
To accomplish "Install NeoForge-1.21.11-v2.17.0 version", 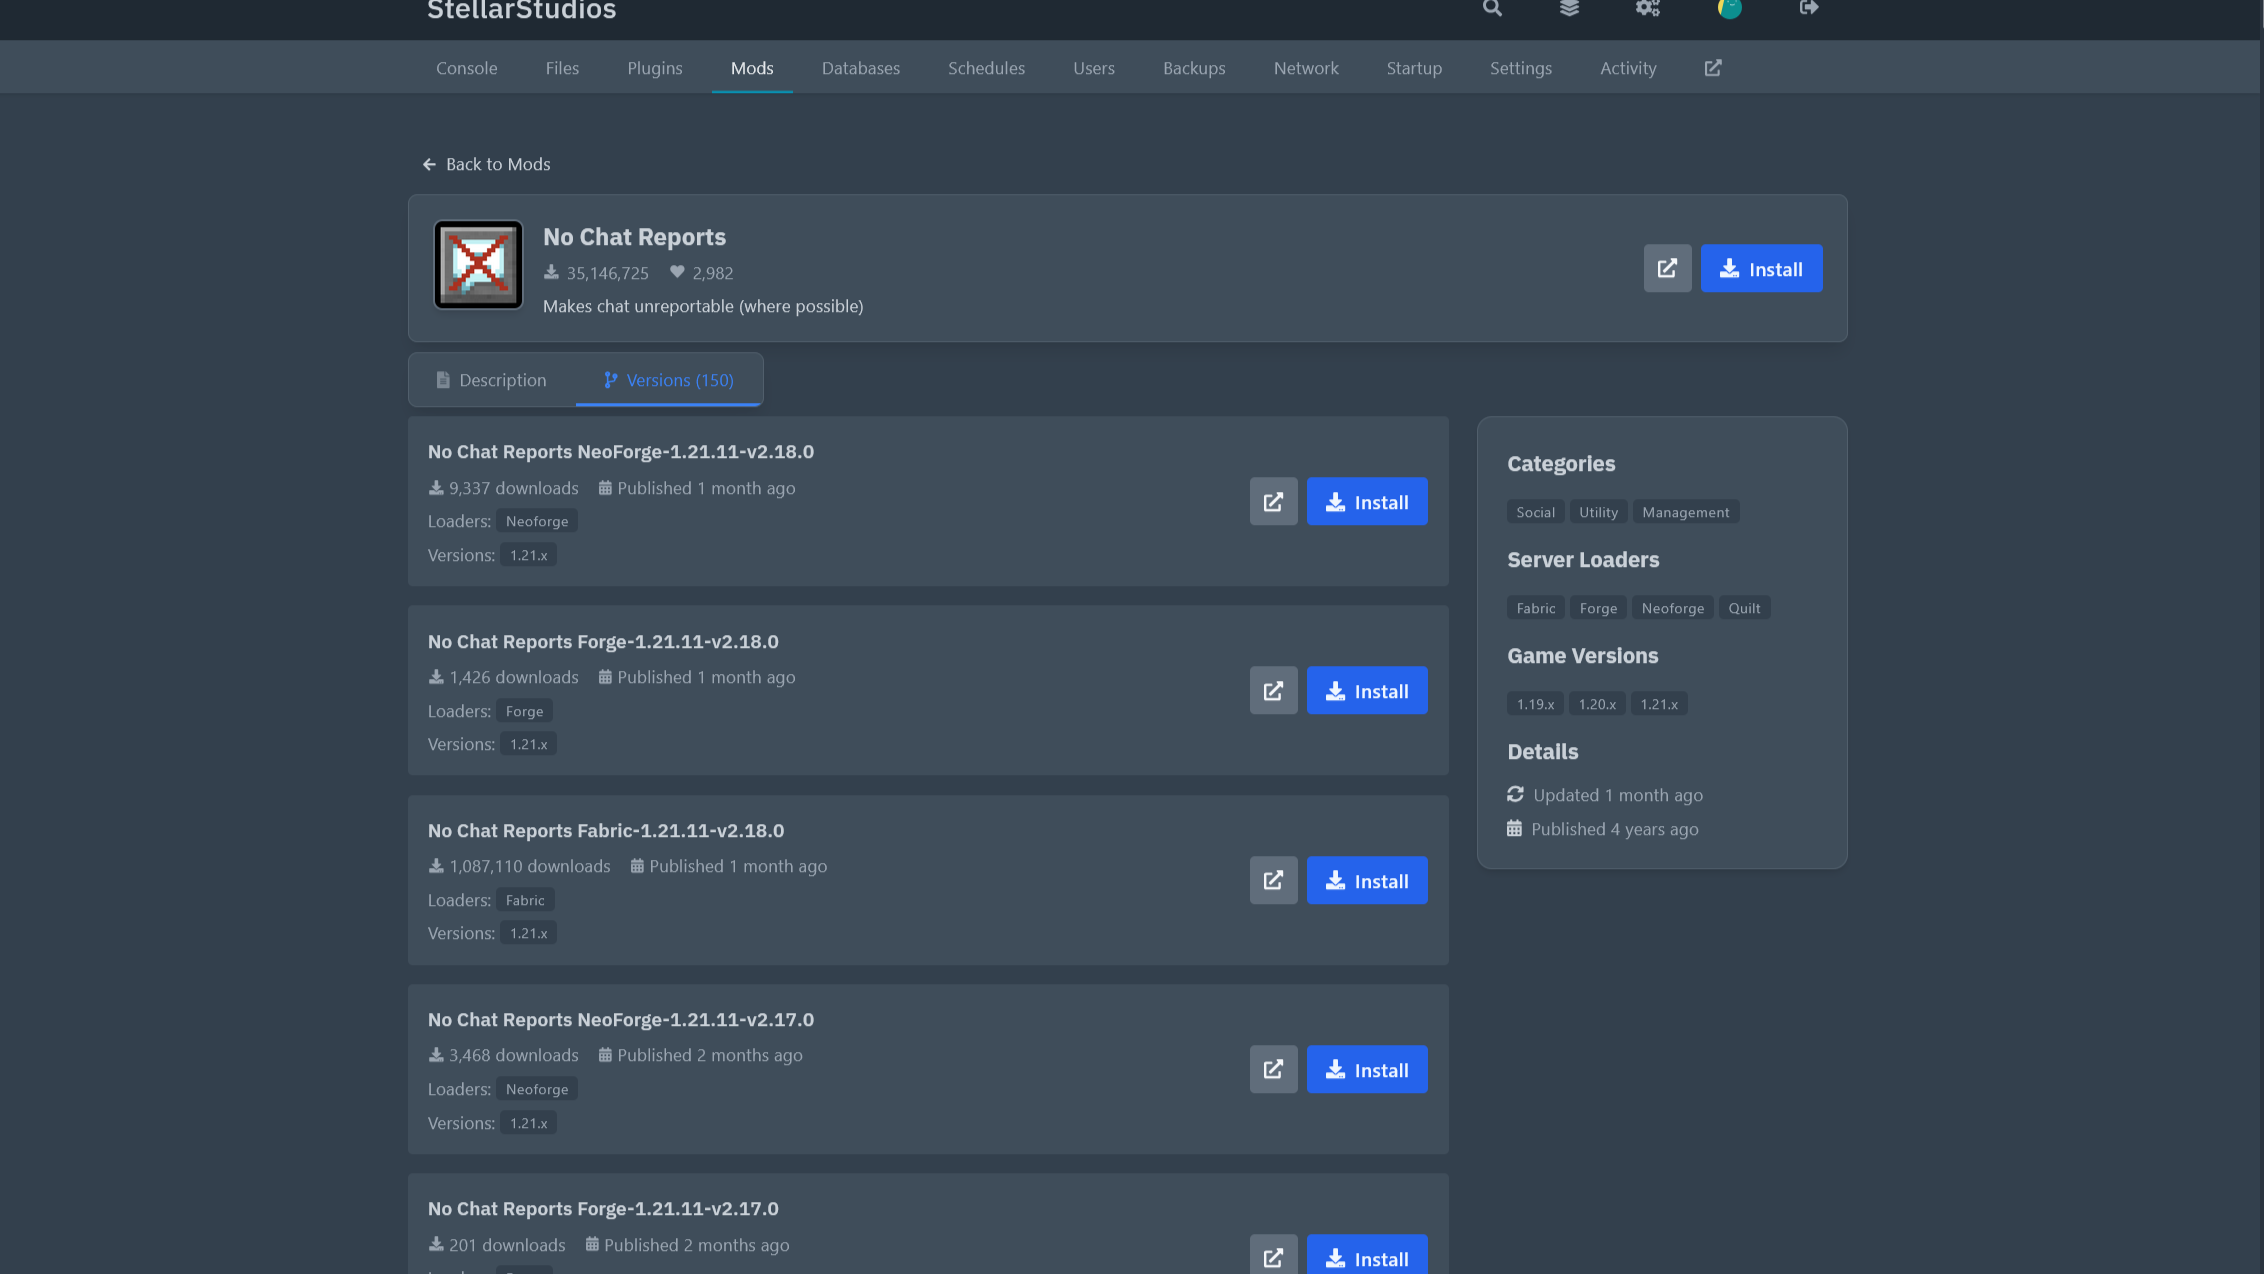I will (x=1366, y=1070).
